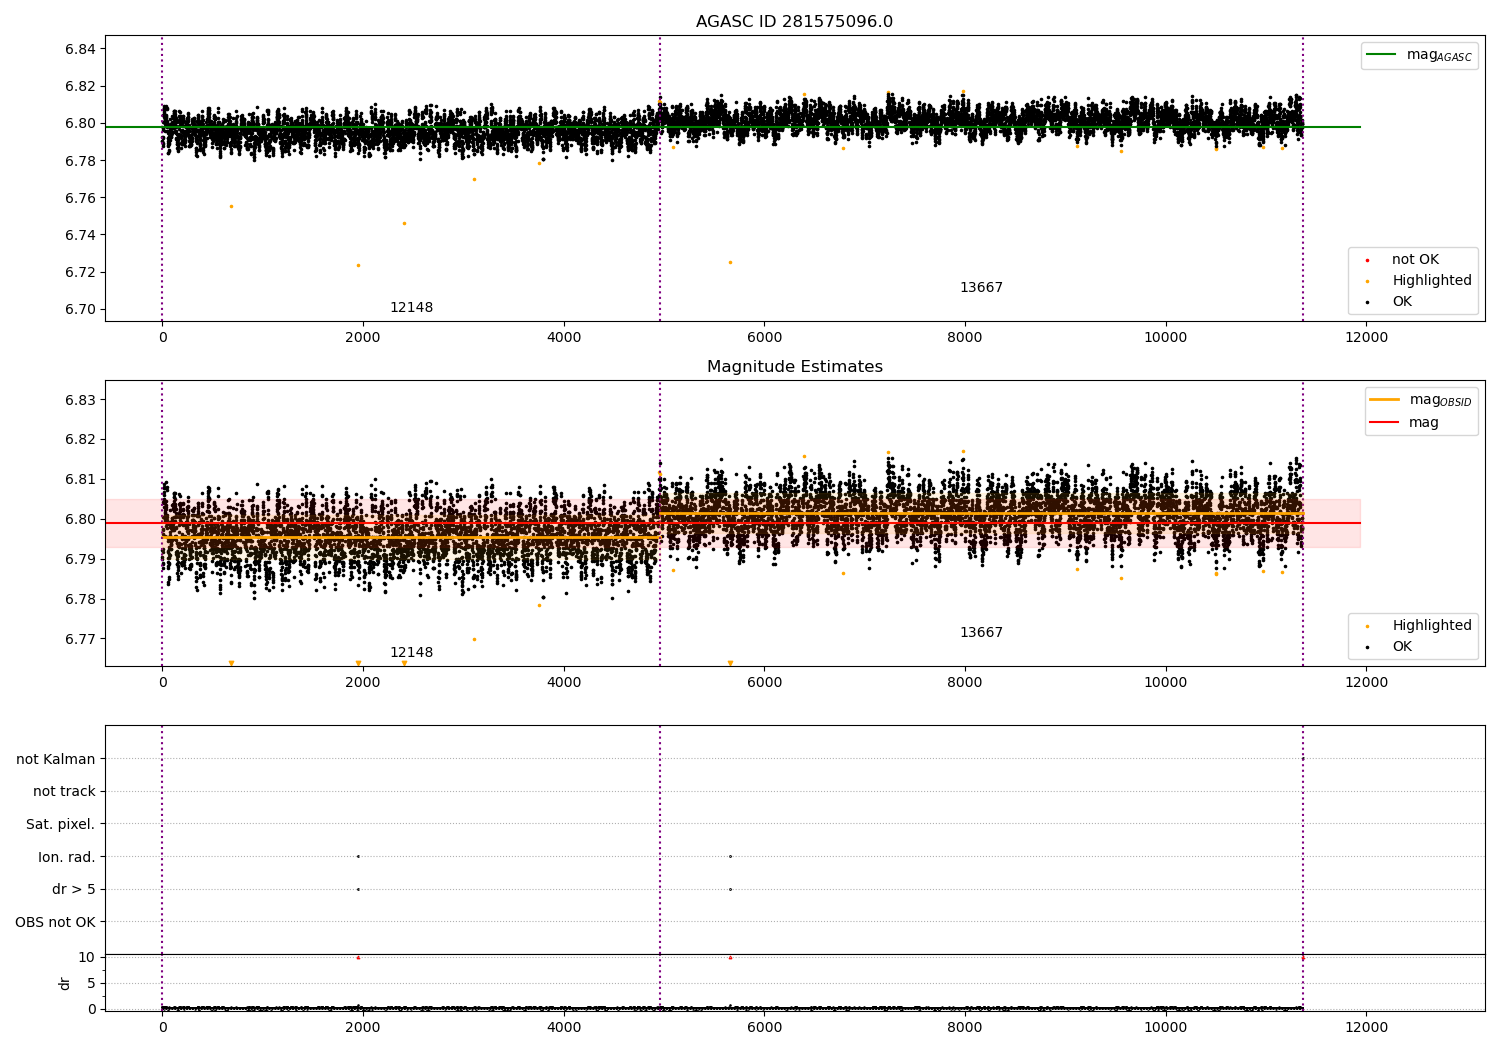The height and width of the screenshot is (1050, 1500).
Task: Click the 6.70 y-axis tick label
Action: [x=79, y=310]
